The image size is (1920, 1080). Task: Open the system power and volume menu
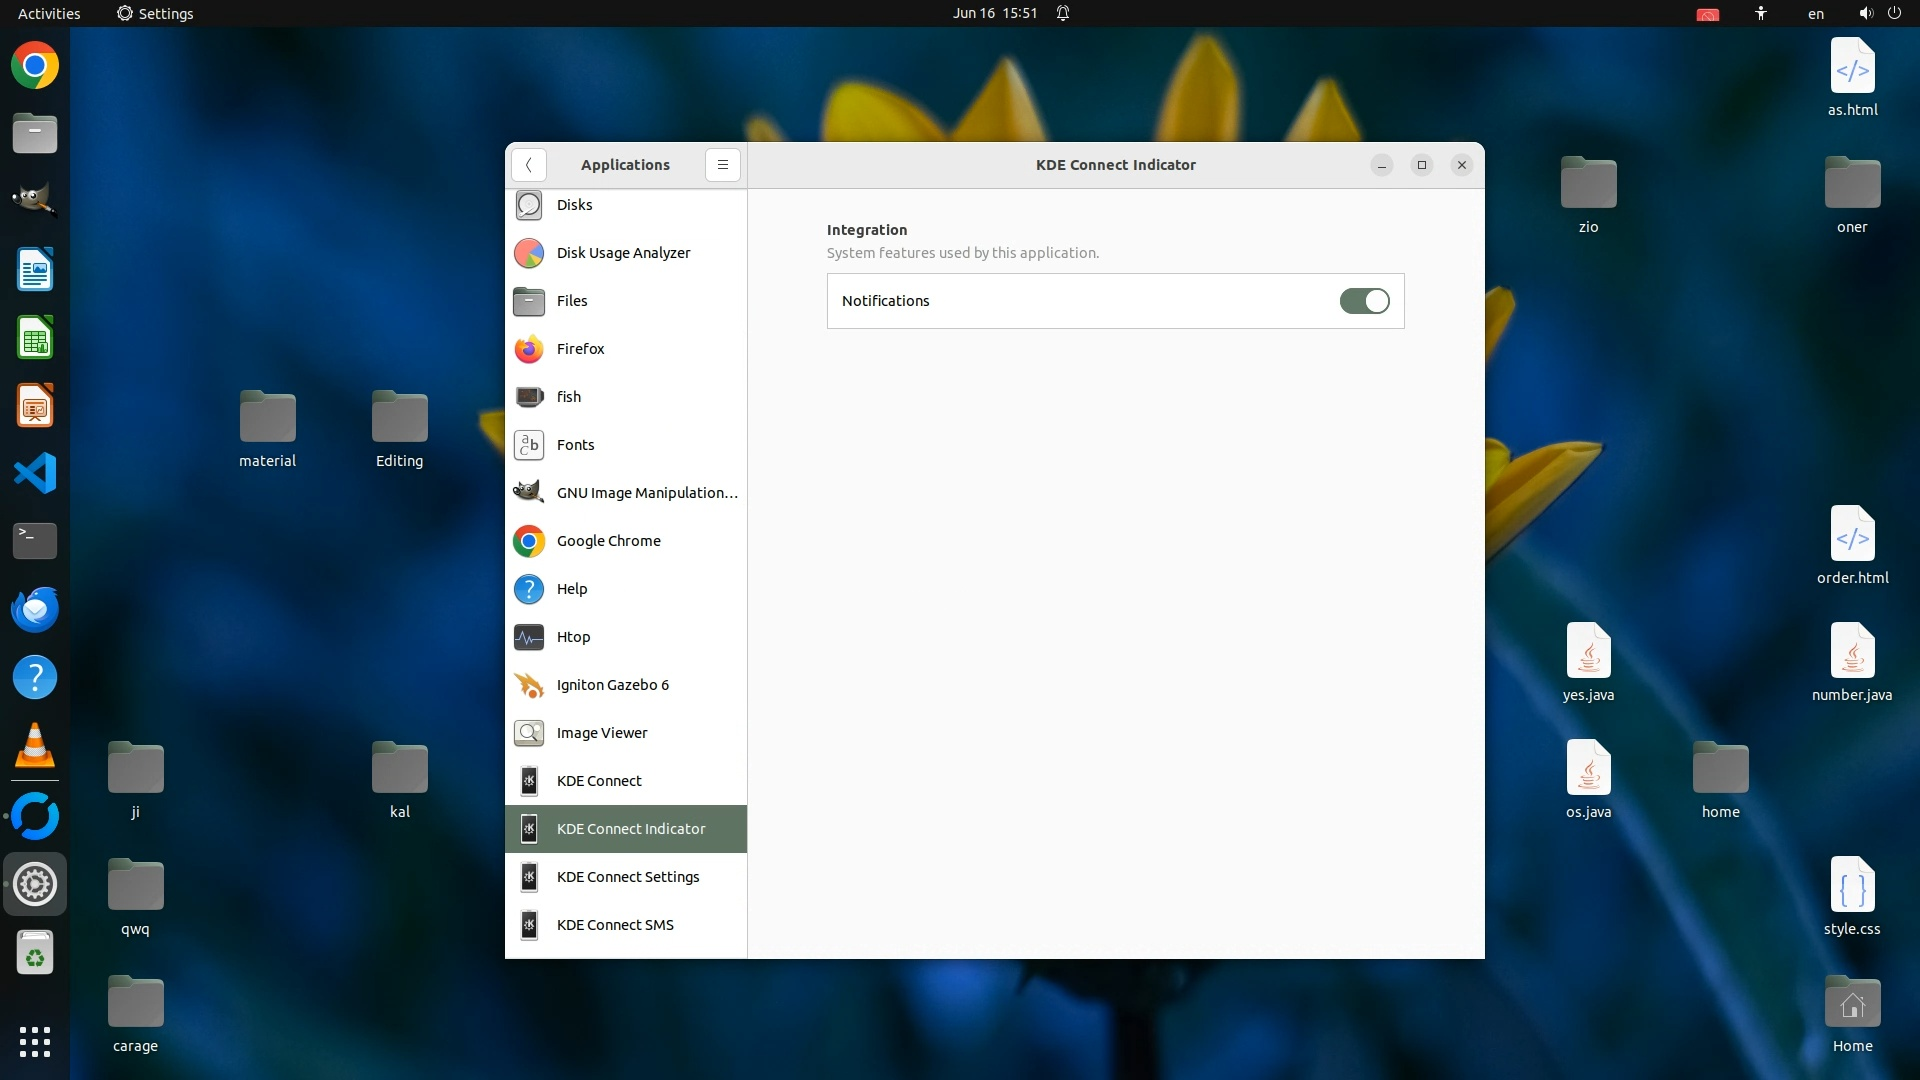click(x=1879, y=14)
